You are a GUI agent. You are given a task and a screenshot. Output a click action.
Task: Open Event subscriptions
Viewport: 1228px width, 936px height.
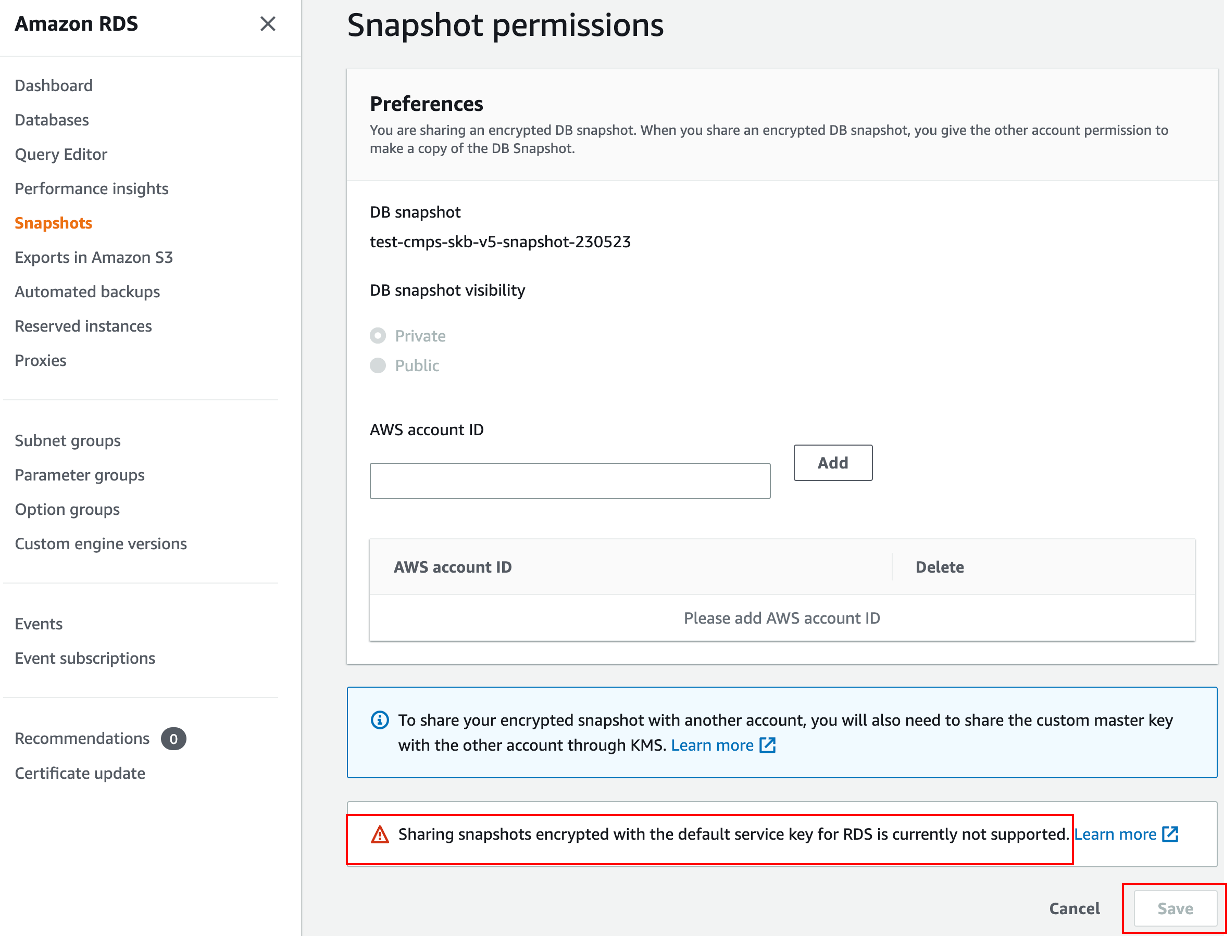click(x=85, y=658)
